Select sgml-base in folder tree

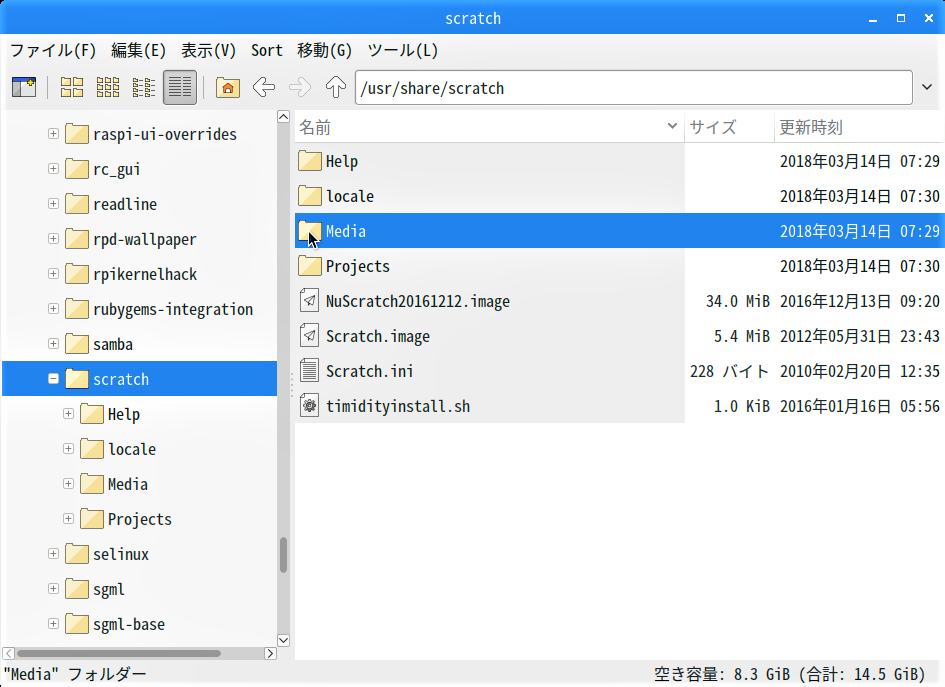[129, 624]
